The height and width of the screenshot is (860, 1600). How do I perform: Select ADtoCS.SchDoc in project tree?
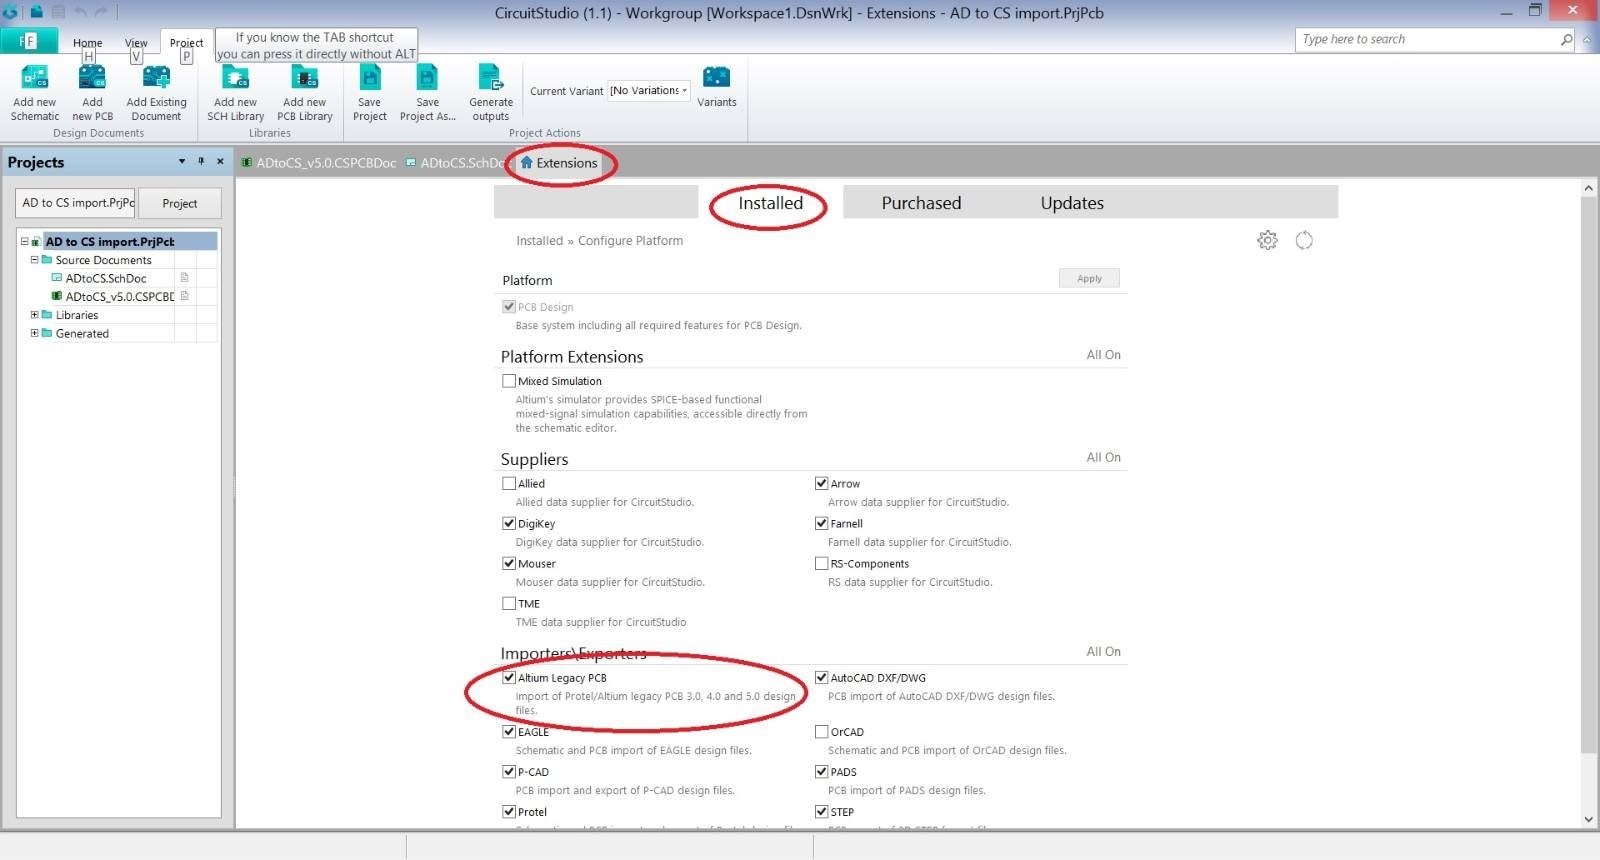point(106,278)
